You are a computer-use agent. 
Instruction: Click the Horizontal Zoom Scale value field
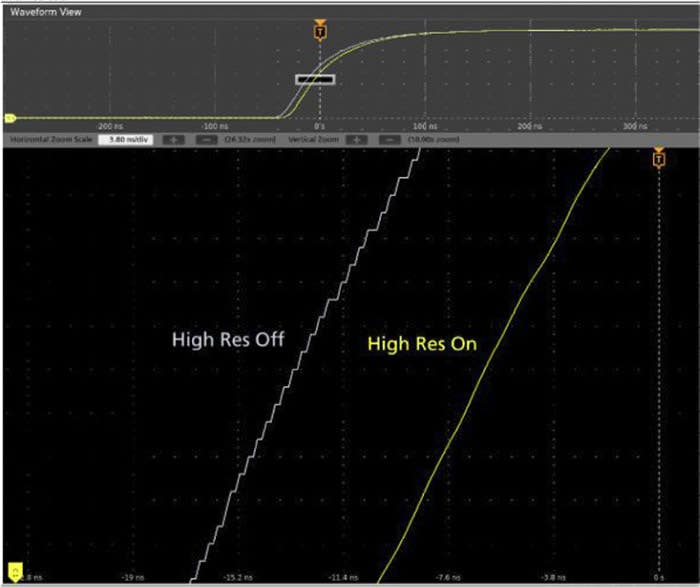tap(126, 140)
